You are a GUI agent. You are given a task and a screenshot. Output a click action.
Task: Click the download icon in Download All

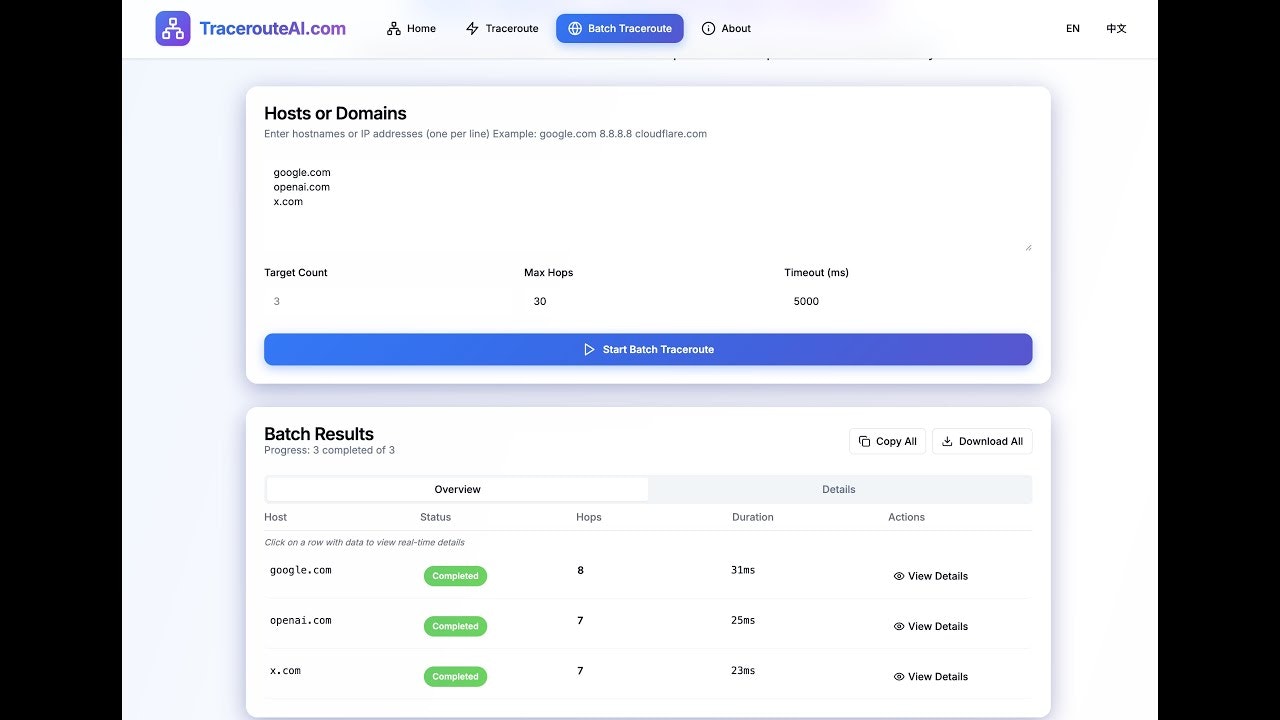pos(947,441)
